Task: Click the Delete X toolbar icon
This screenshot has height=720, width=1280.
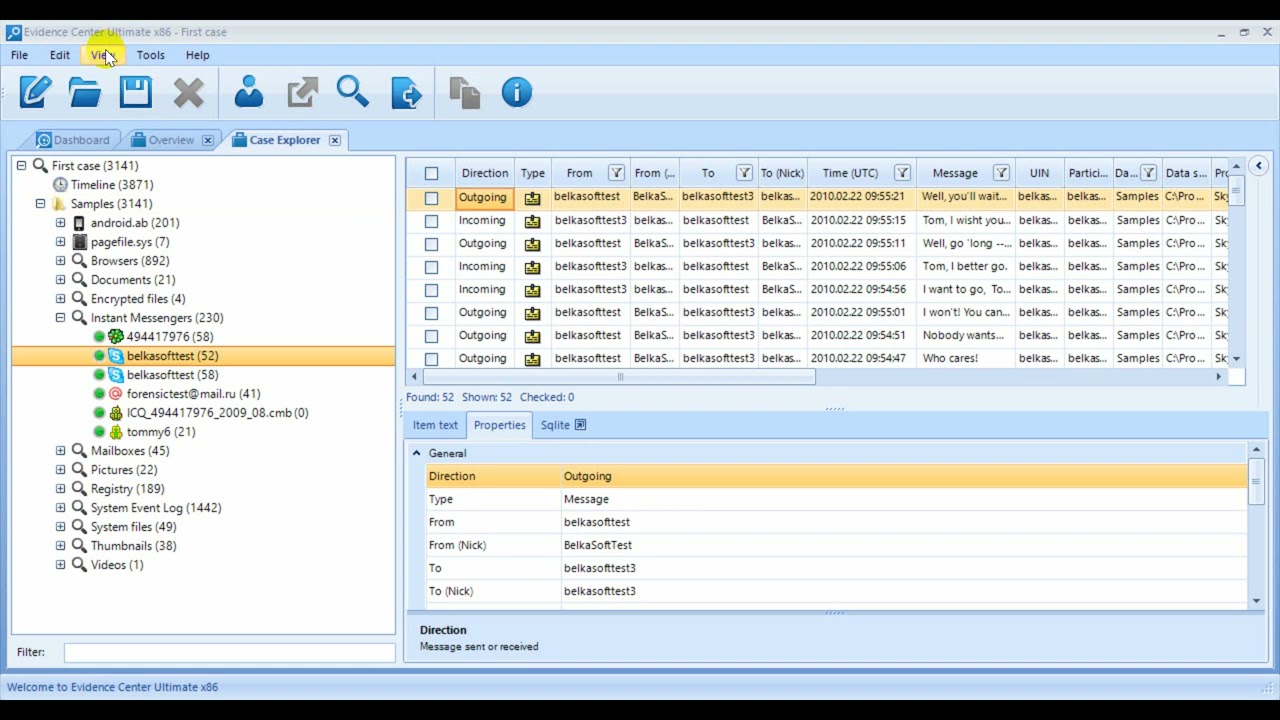Action: point(188,93)
